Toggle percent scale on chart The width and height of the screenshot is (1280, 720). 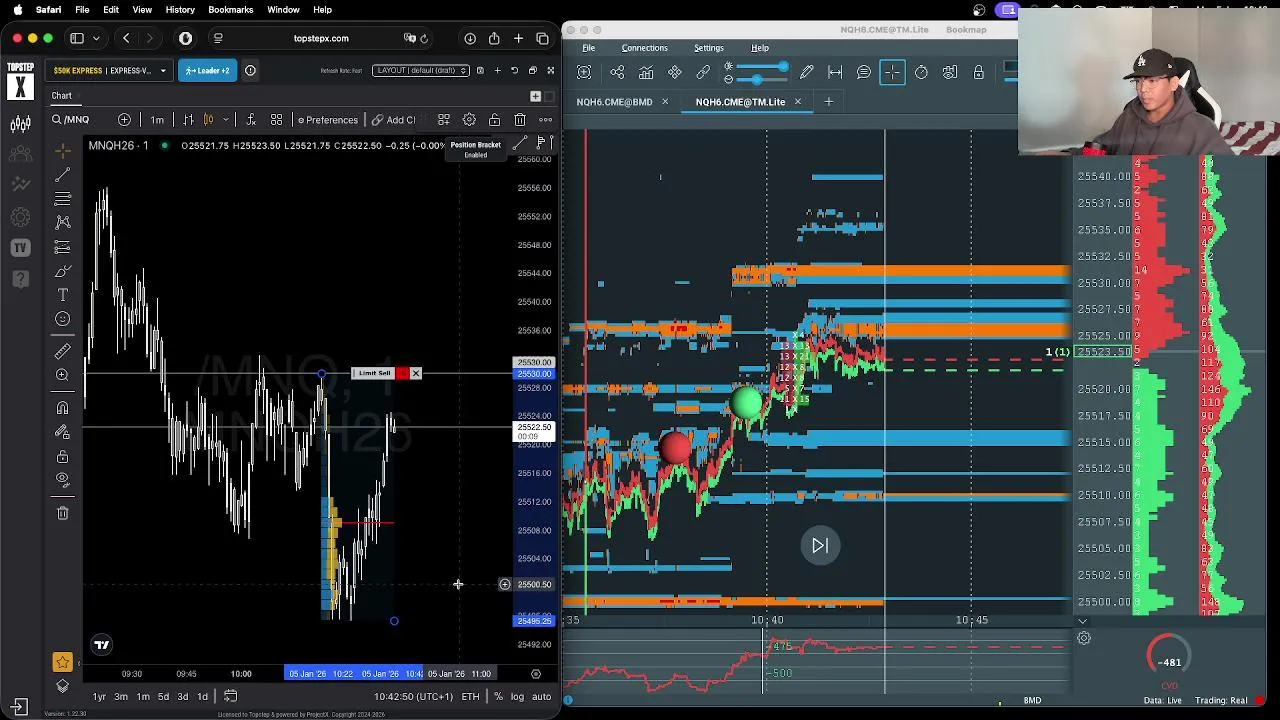point(498,696)
